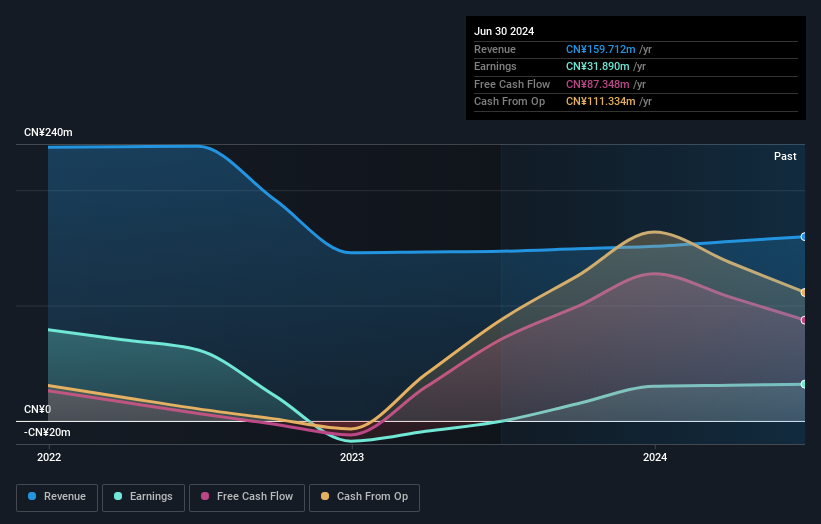Click the 2023 x-axis label
This screenshot has width=821, height=524.
click(x=352, y=458)
